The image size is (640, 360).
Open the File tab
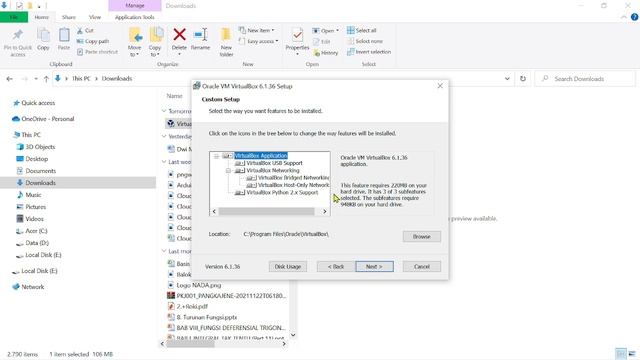[14, 17]
